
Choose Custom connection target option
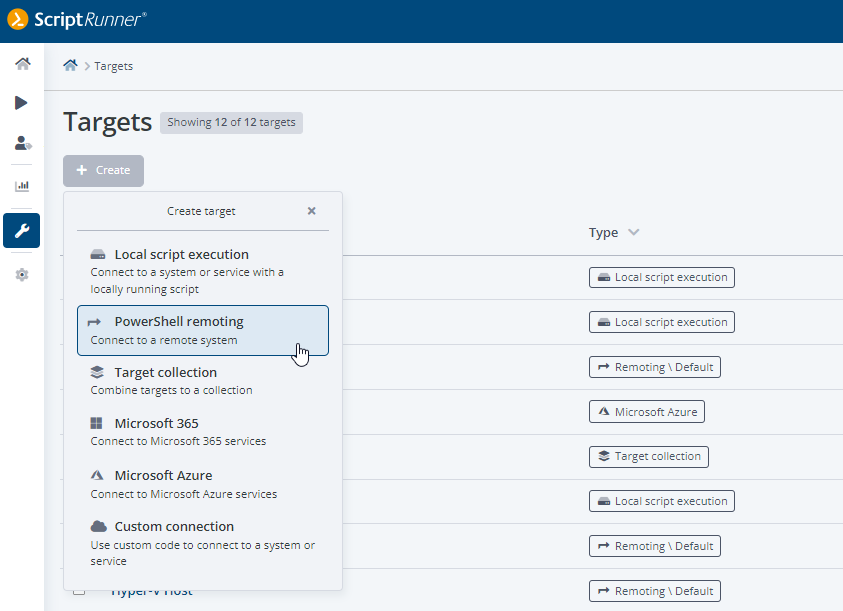pyautogui.click(x=203, y=543)
